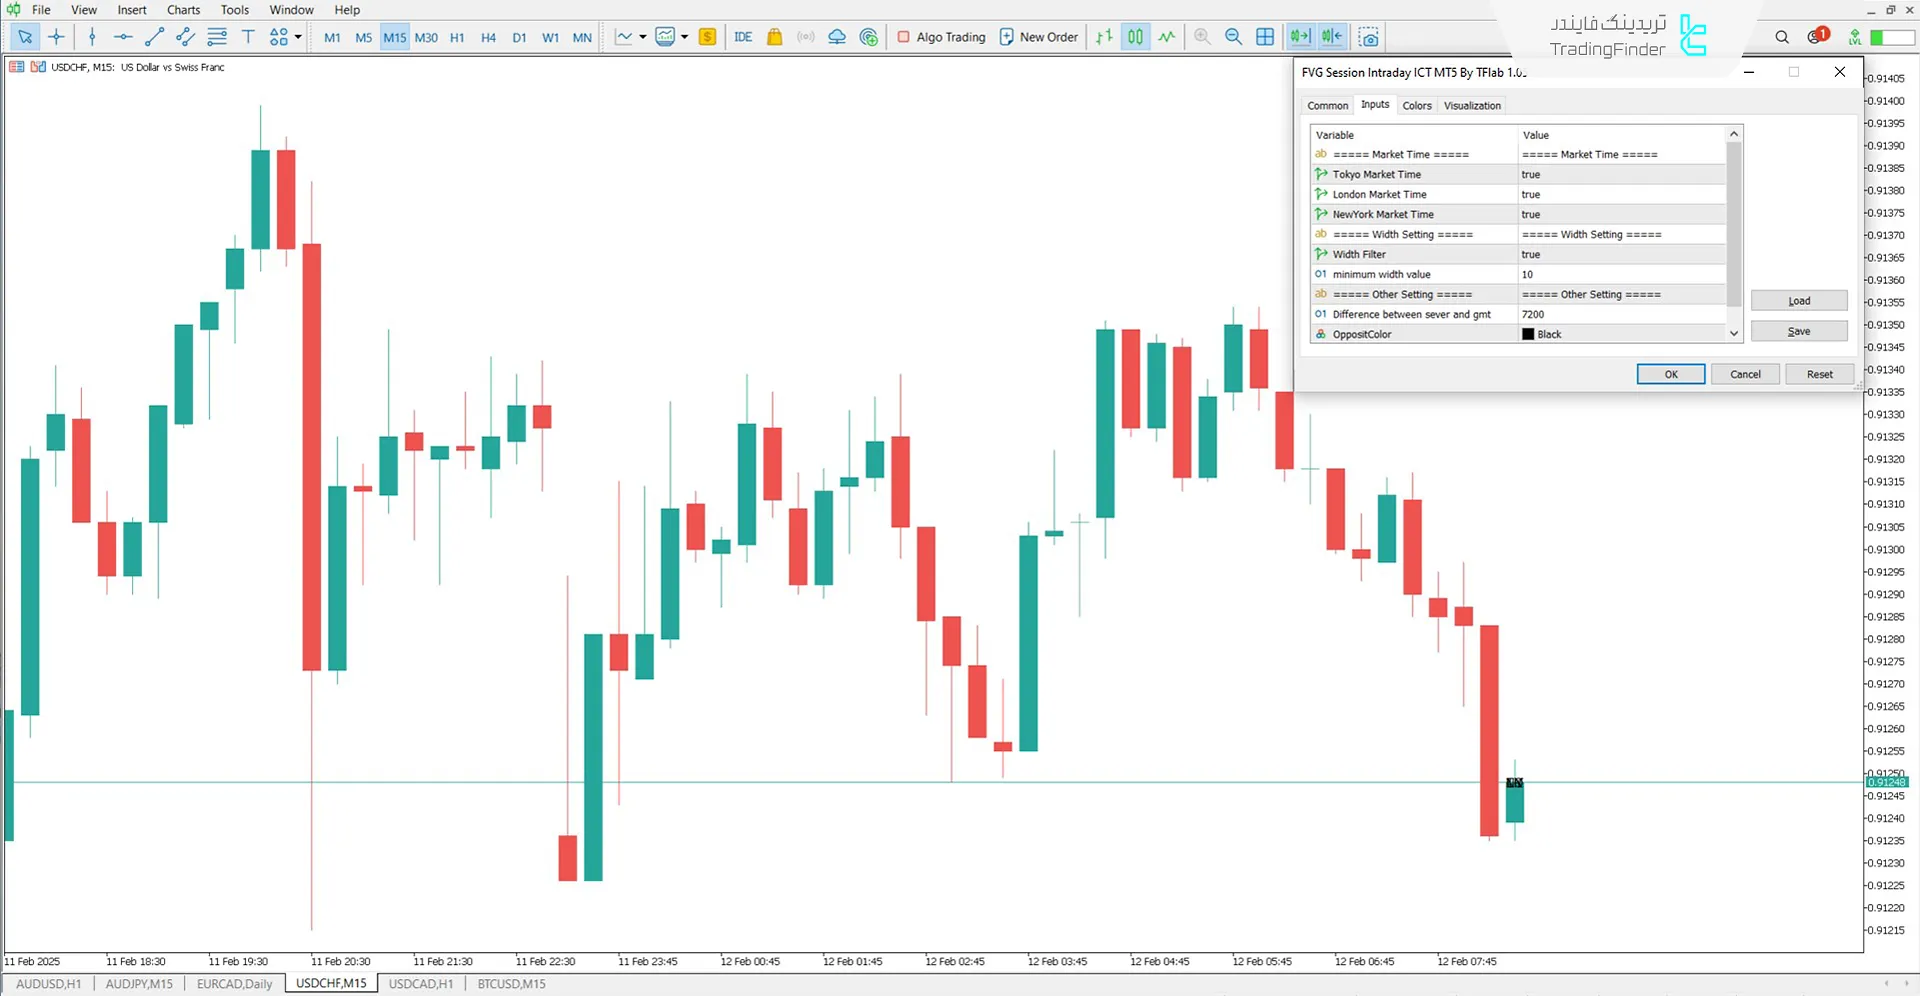The width and height of the screenshot is (1920, 996).
Task: Open the Charts menu
Action: [x=183, y=9]
